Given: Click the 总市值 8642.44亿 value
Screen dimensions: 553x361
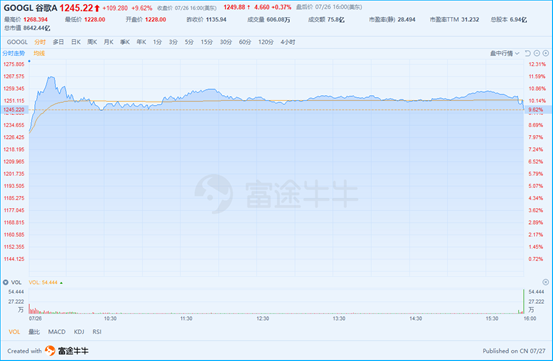Looking at the screenshot, I should (x=37, y=28).
